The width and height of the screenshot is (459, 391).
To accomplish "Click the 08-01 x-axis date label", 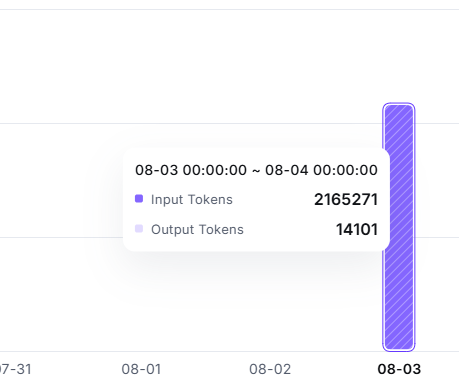I will (141, 369).
